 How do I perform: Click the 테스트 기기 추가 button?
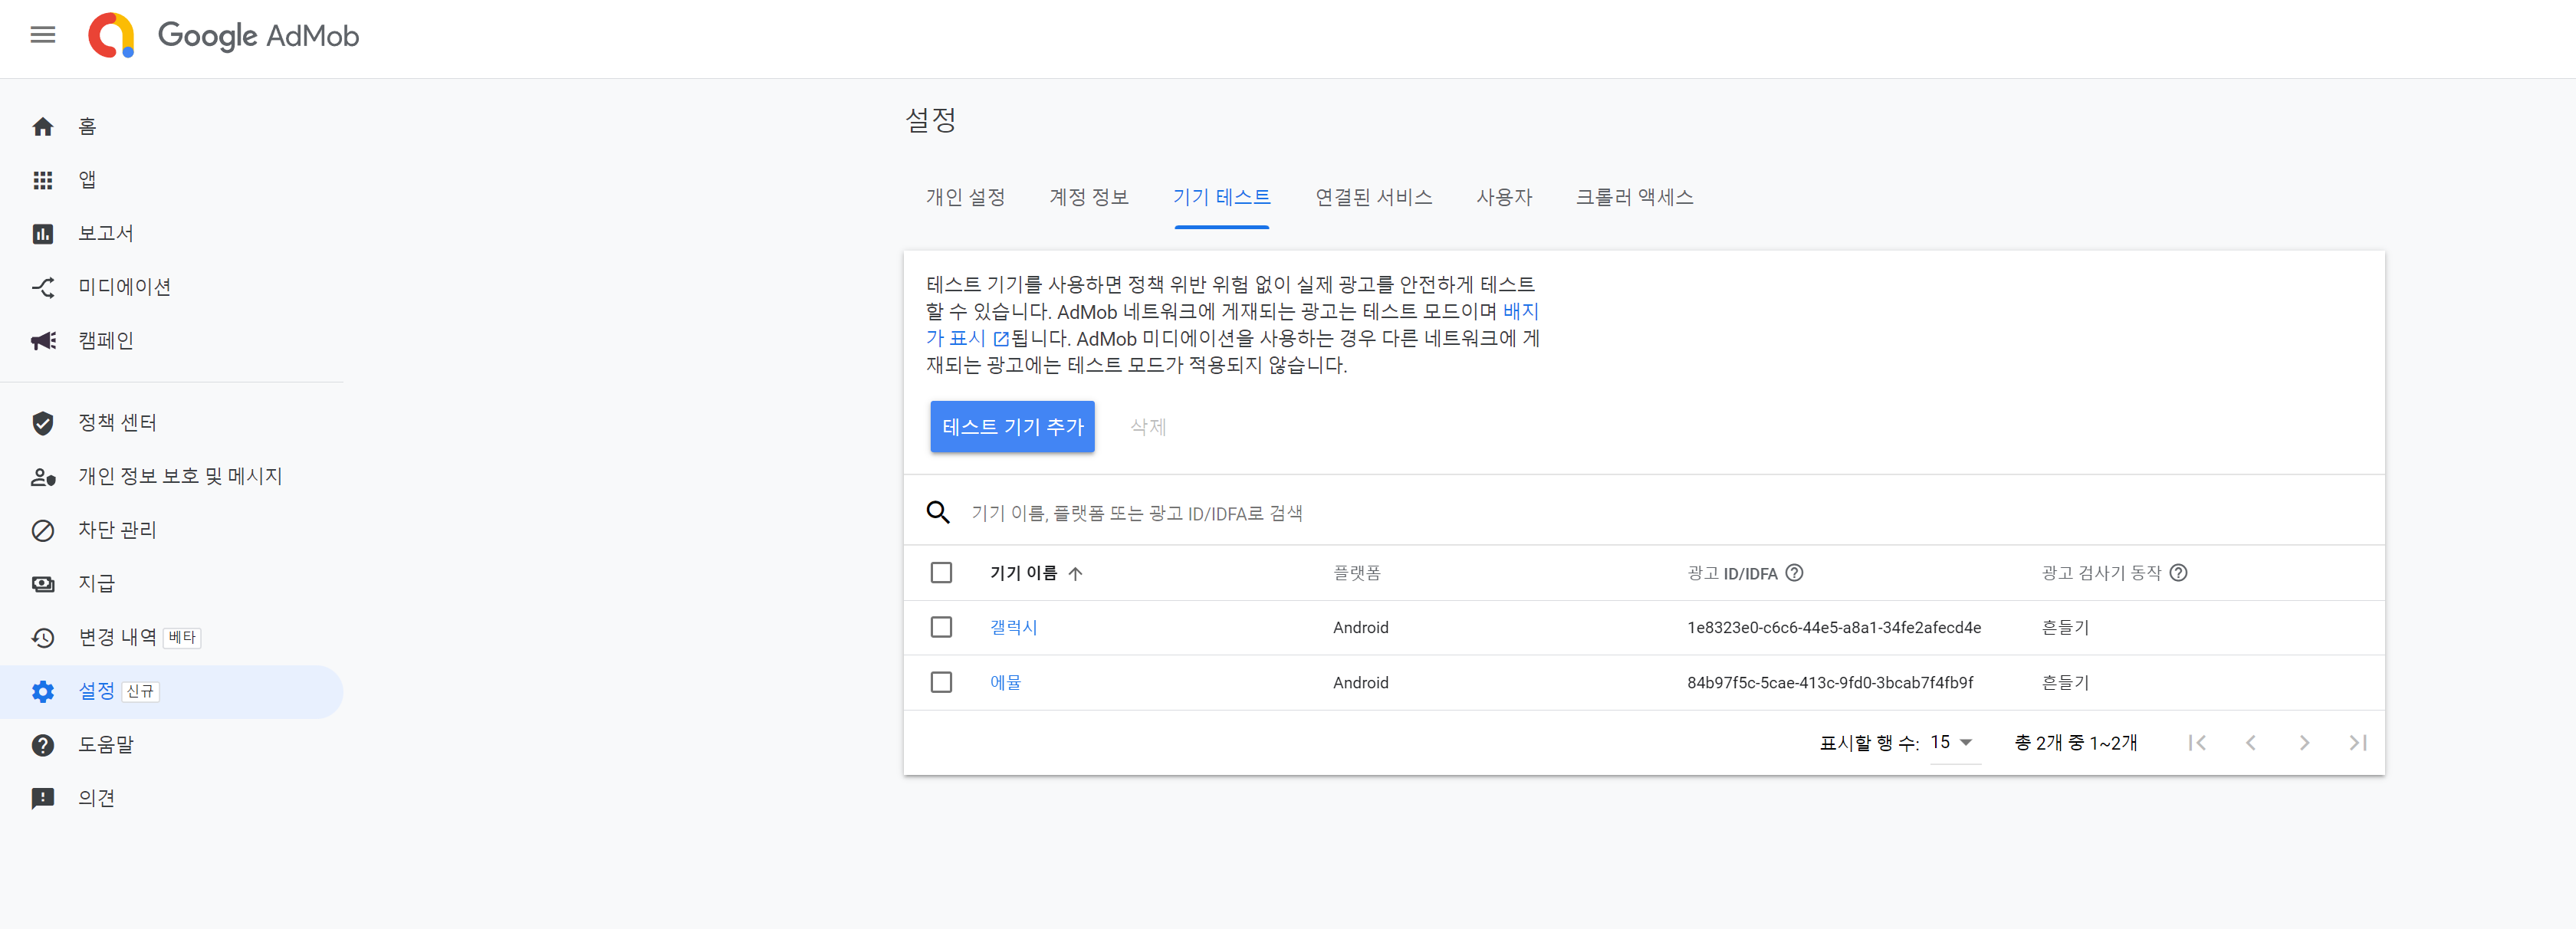tap(1012, 427)
